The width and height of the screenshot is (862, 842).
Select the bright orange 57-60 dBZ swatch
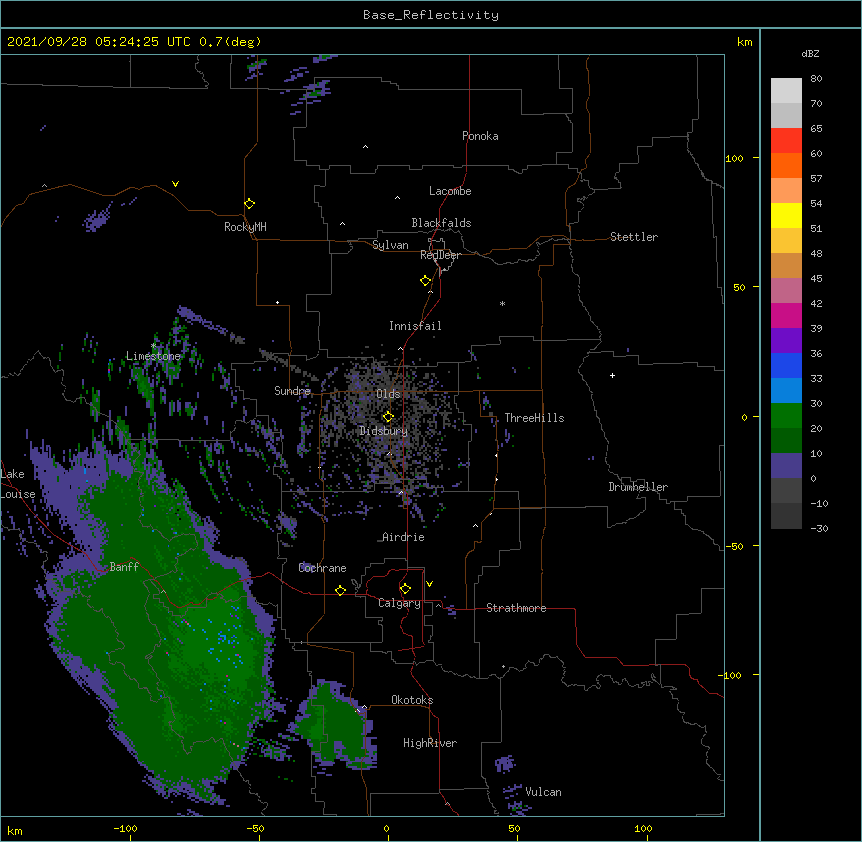[786, 165]
